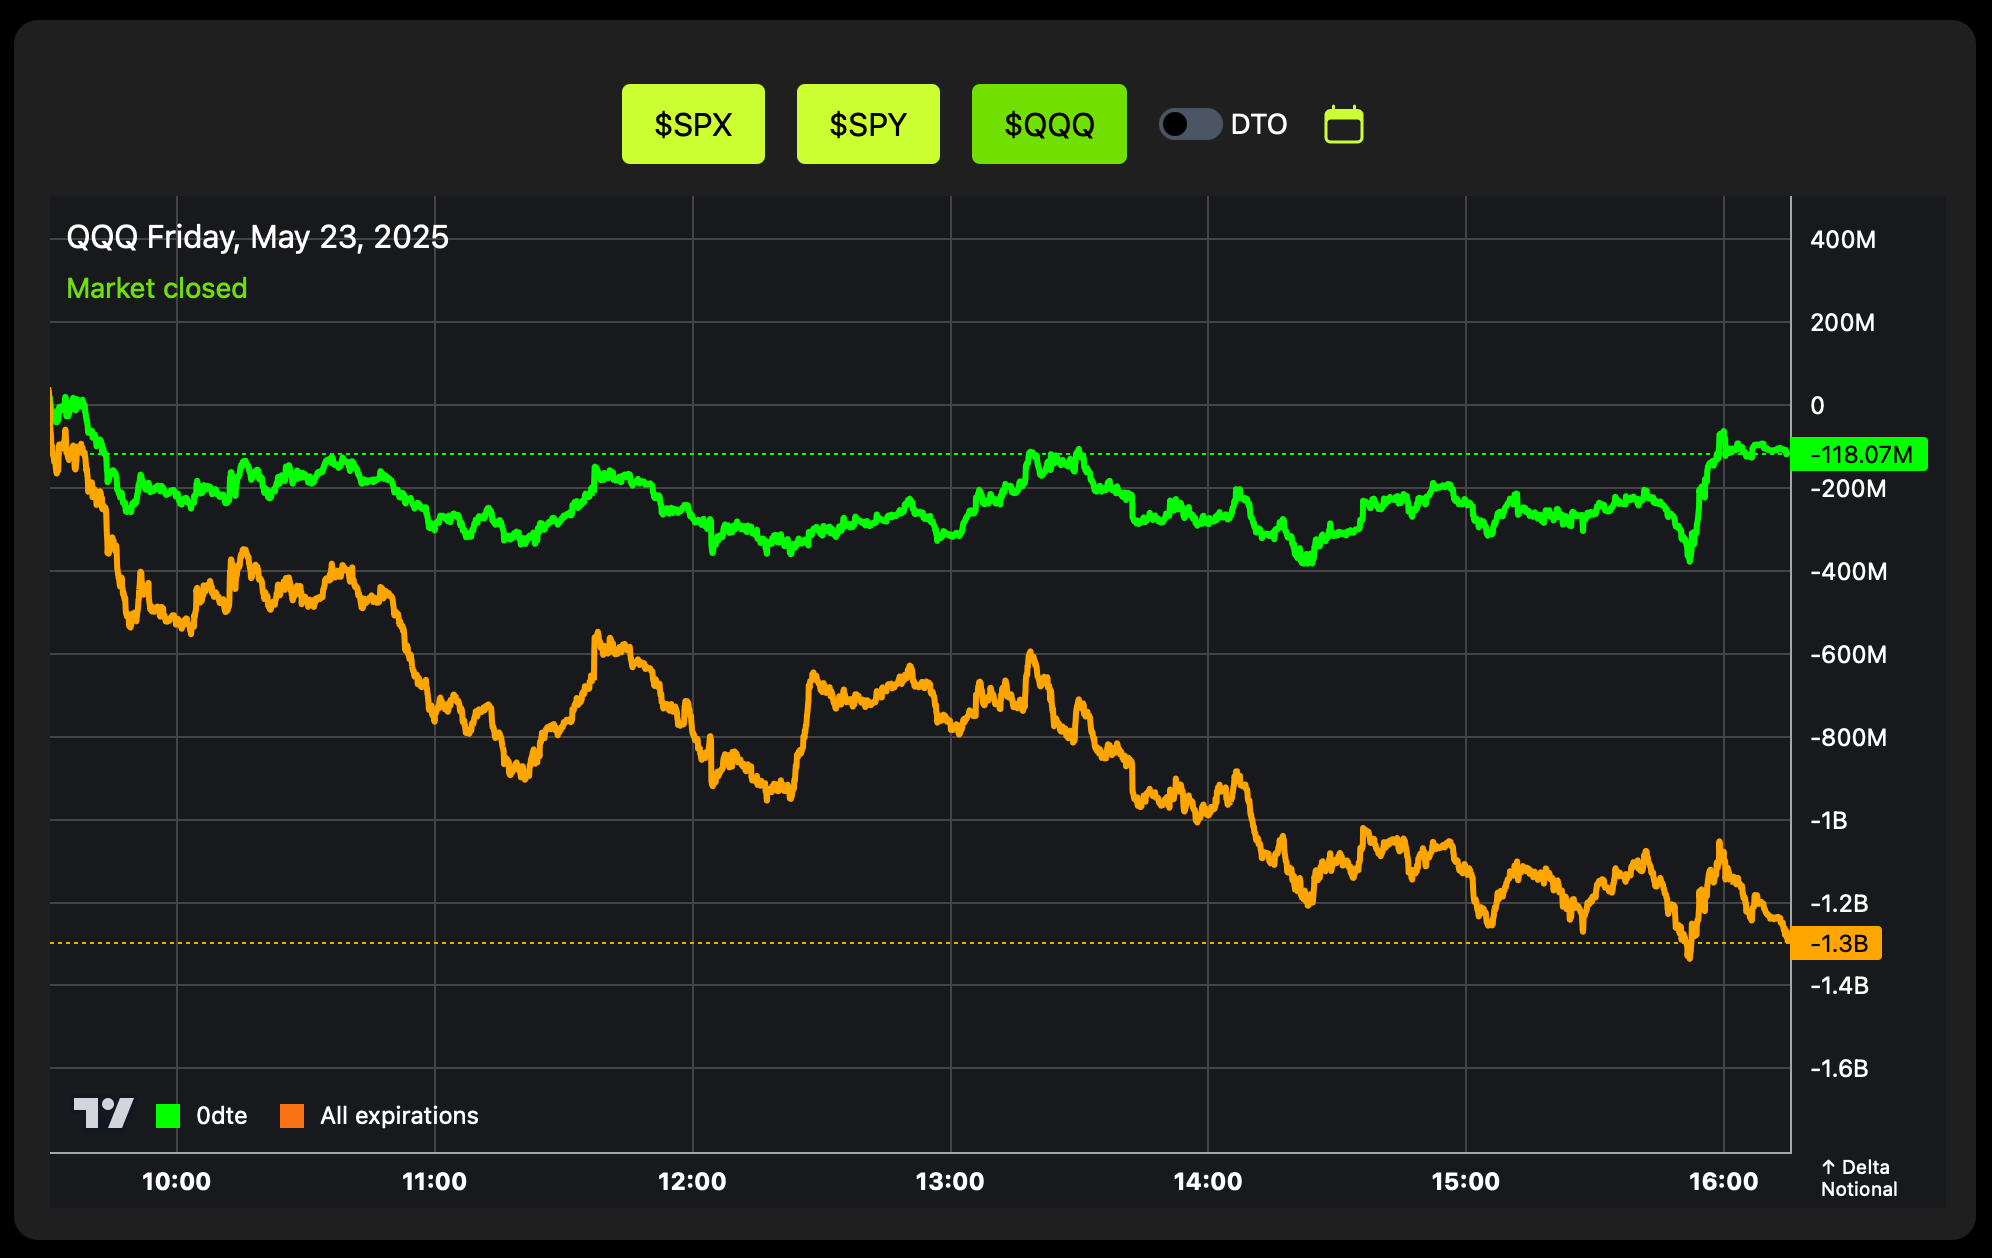Click the -600M y-axis label

(x=1849, y=654)
